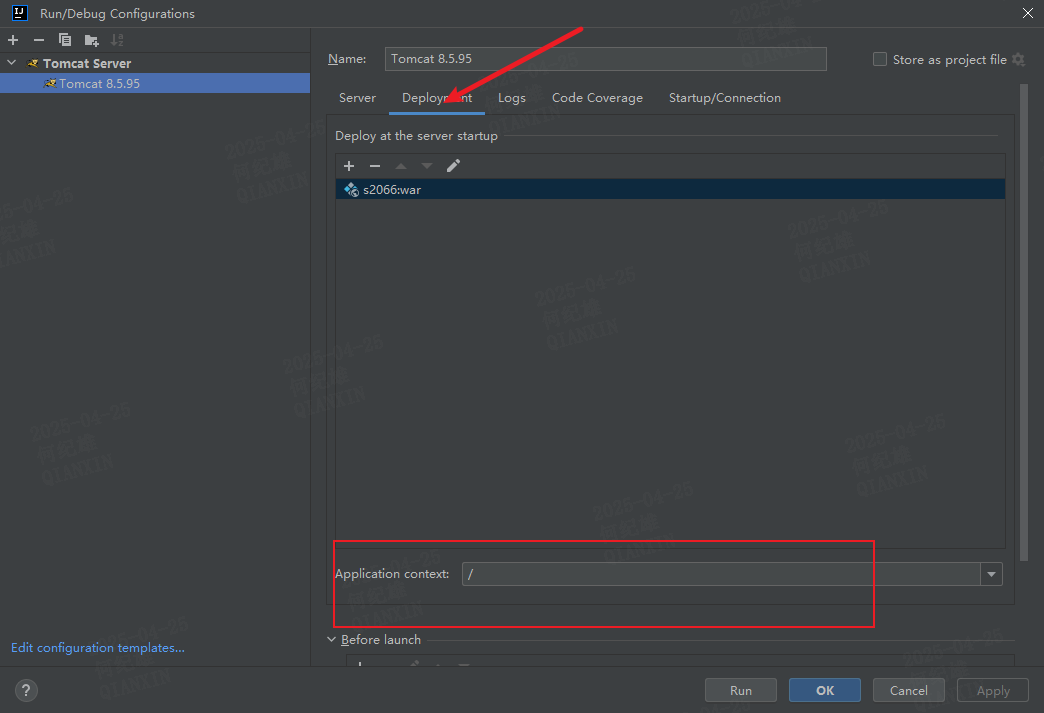Viewport: 1044px width, 713px height.
Task: Cancel the configuration dialog
Action: (908, 690)
